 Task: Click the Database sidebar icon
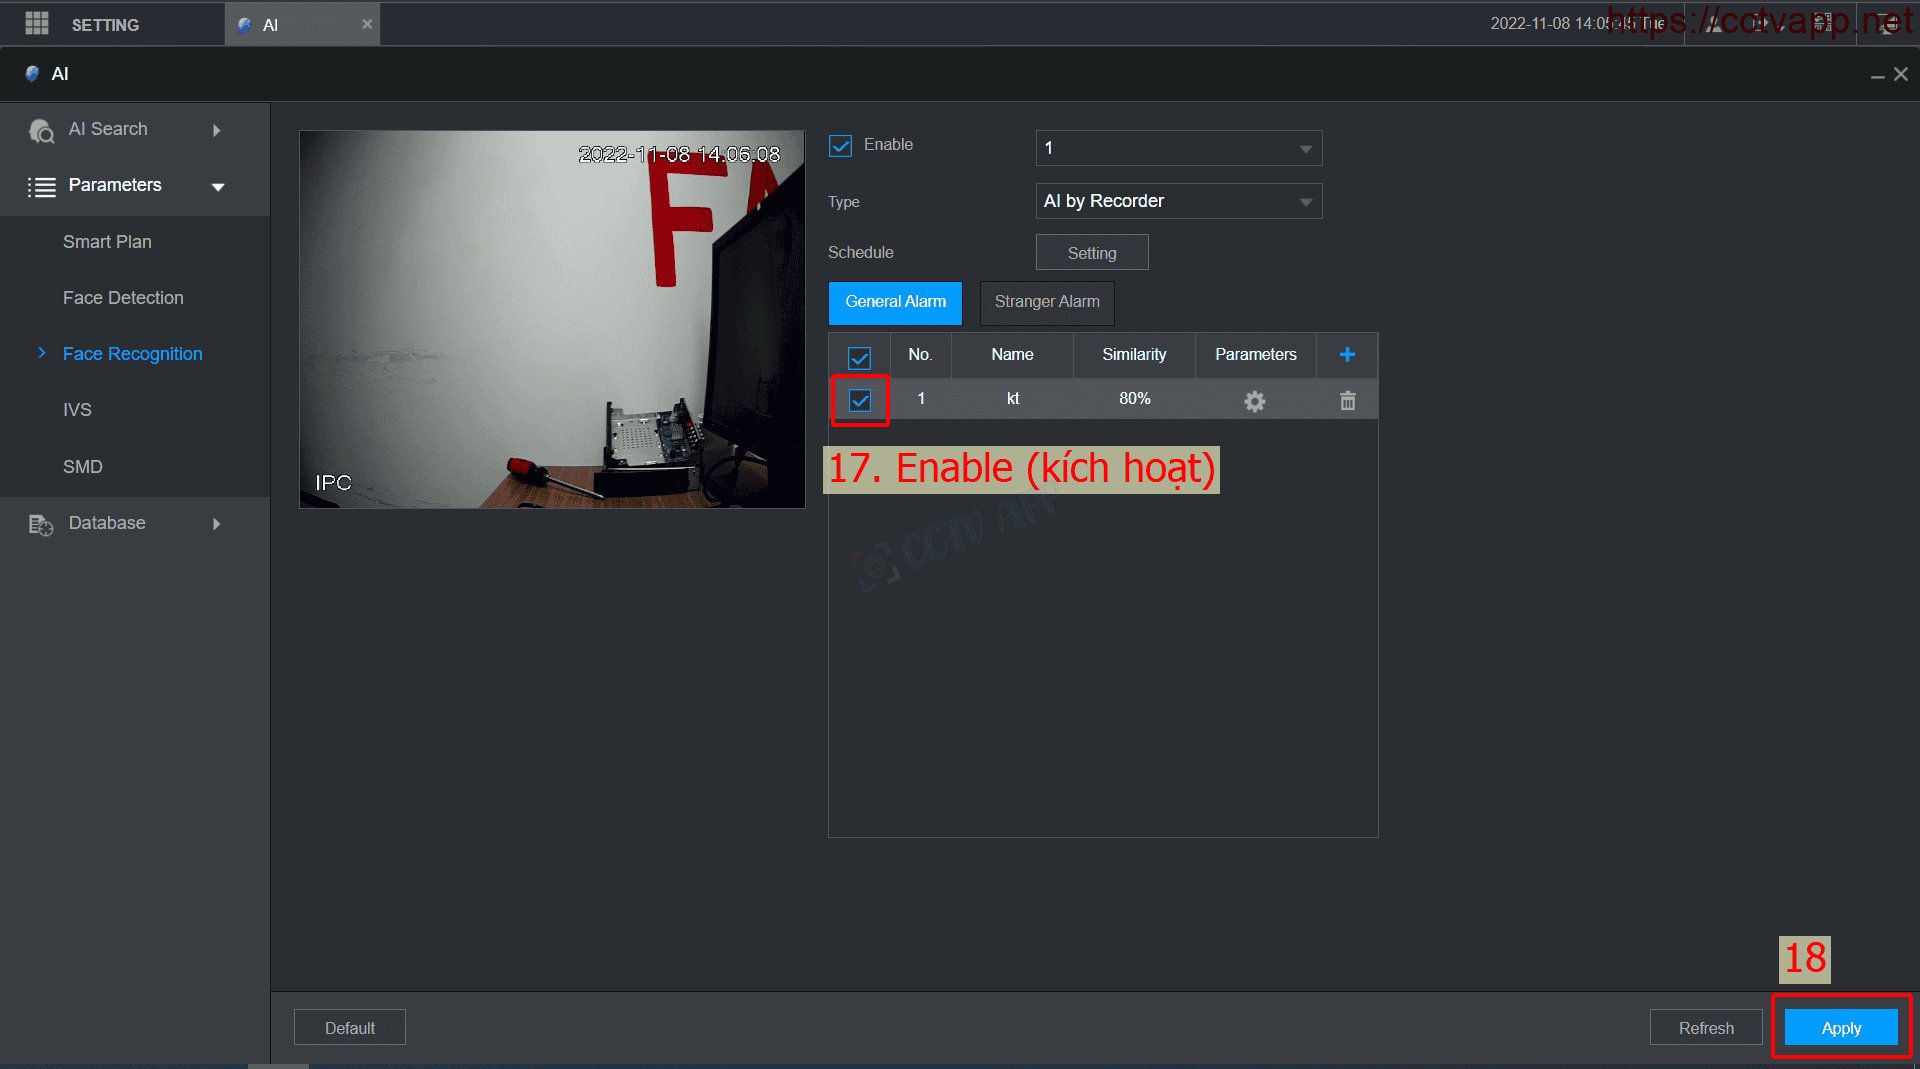[41, 524]
